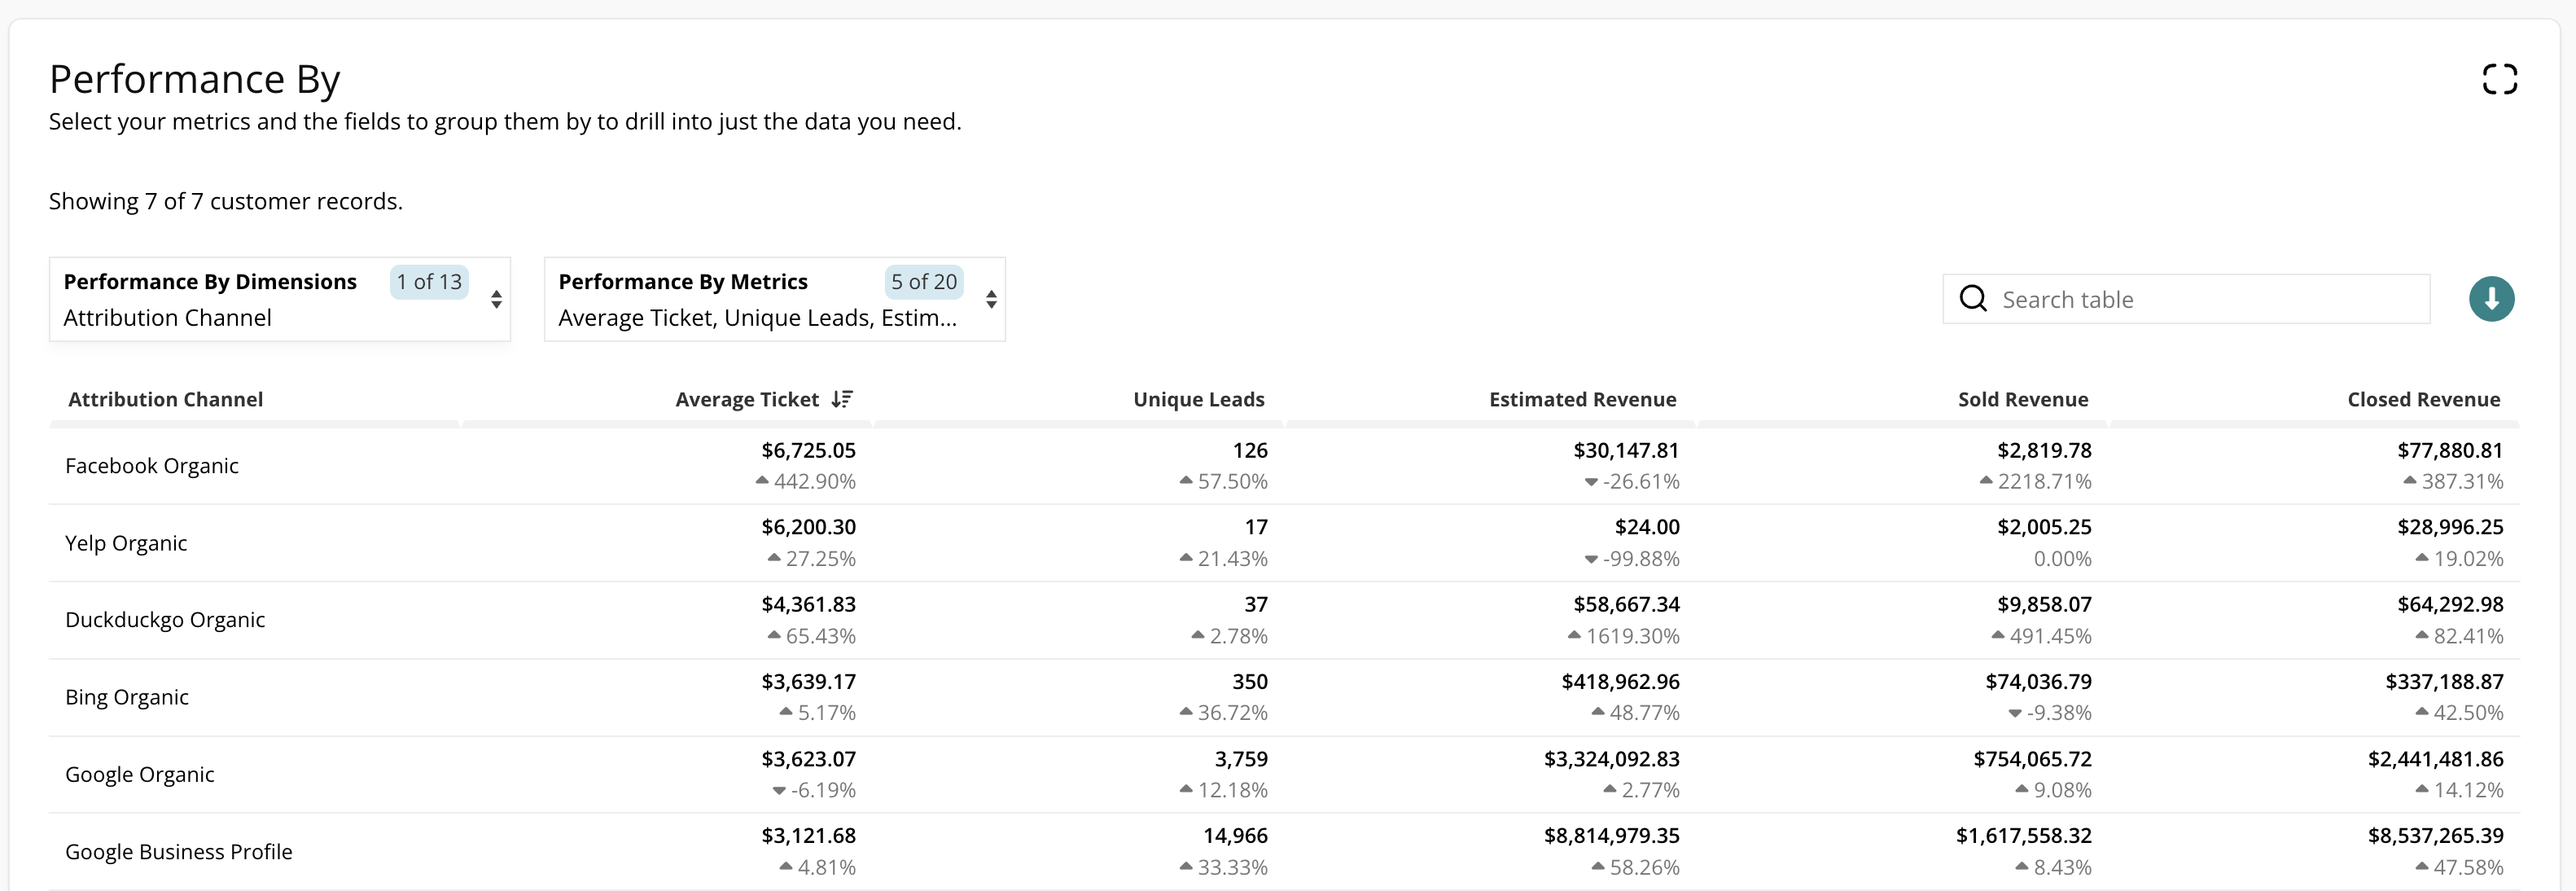Sort by Unique Leads column header

pyautogui.click(x=1198, y=399)
